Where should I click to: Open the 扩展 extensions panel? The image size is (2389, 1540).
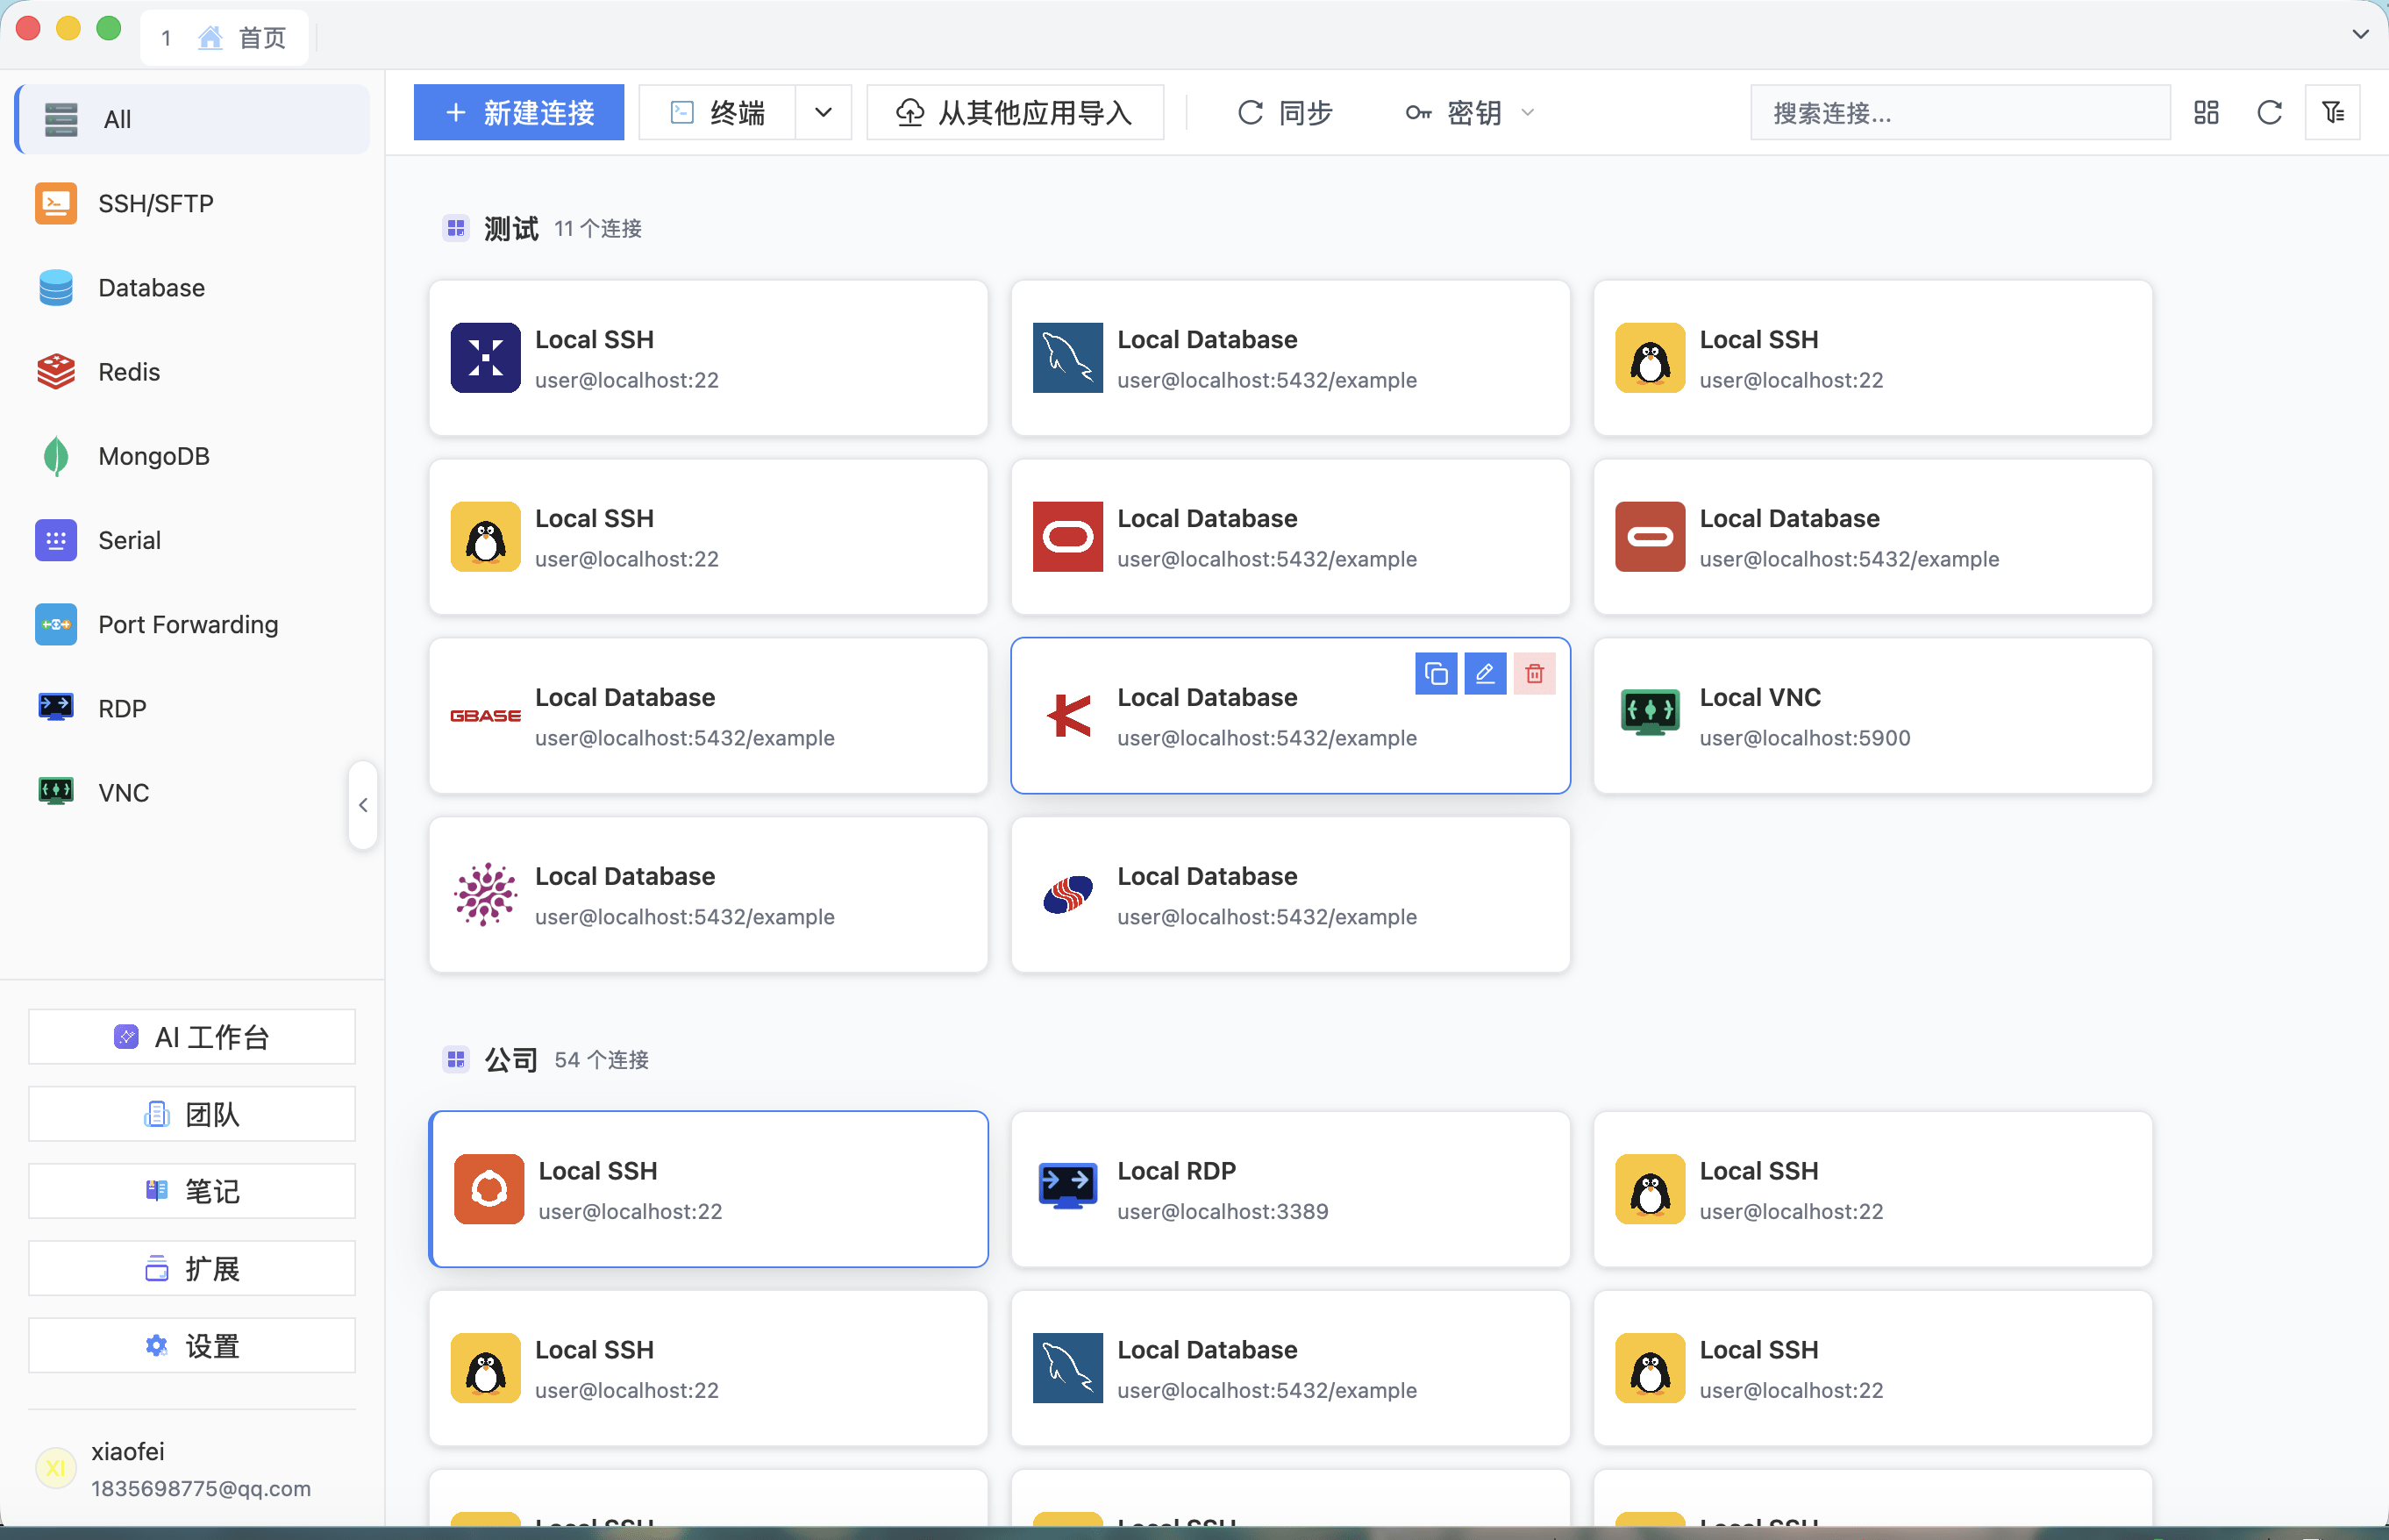(192, 1268)
